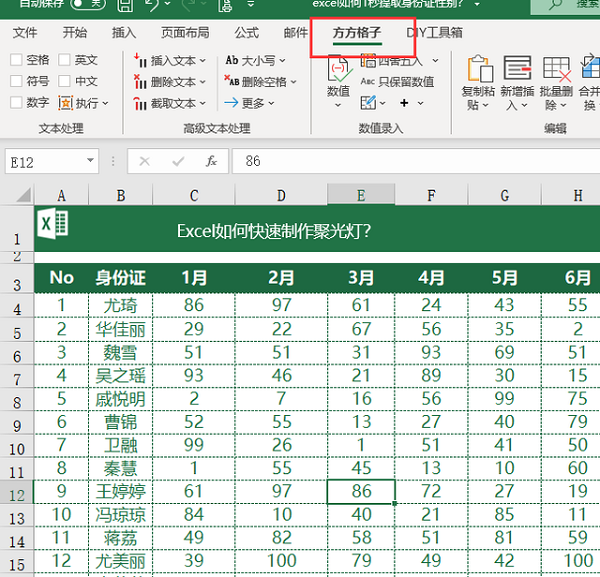Click the 插入文本 tool icon
The height and width of the screenshot is (577, 600).
pyautogui.click(x=140, y=60)
